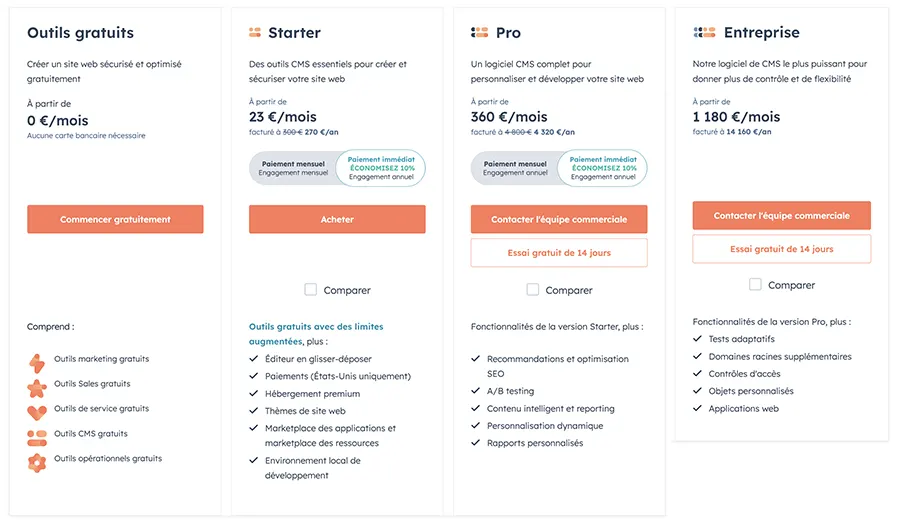Enable Comparer checkbox for Entreprise plan
The image size is (900, 526).
coord(755,285)
